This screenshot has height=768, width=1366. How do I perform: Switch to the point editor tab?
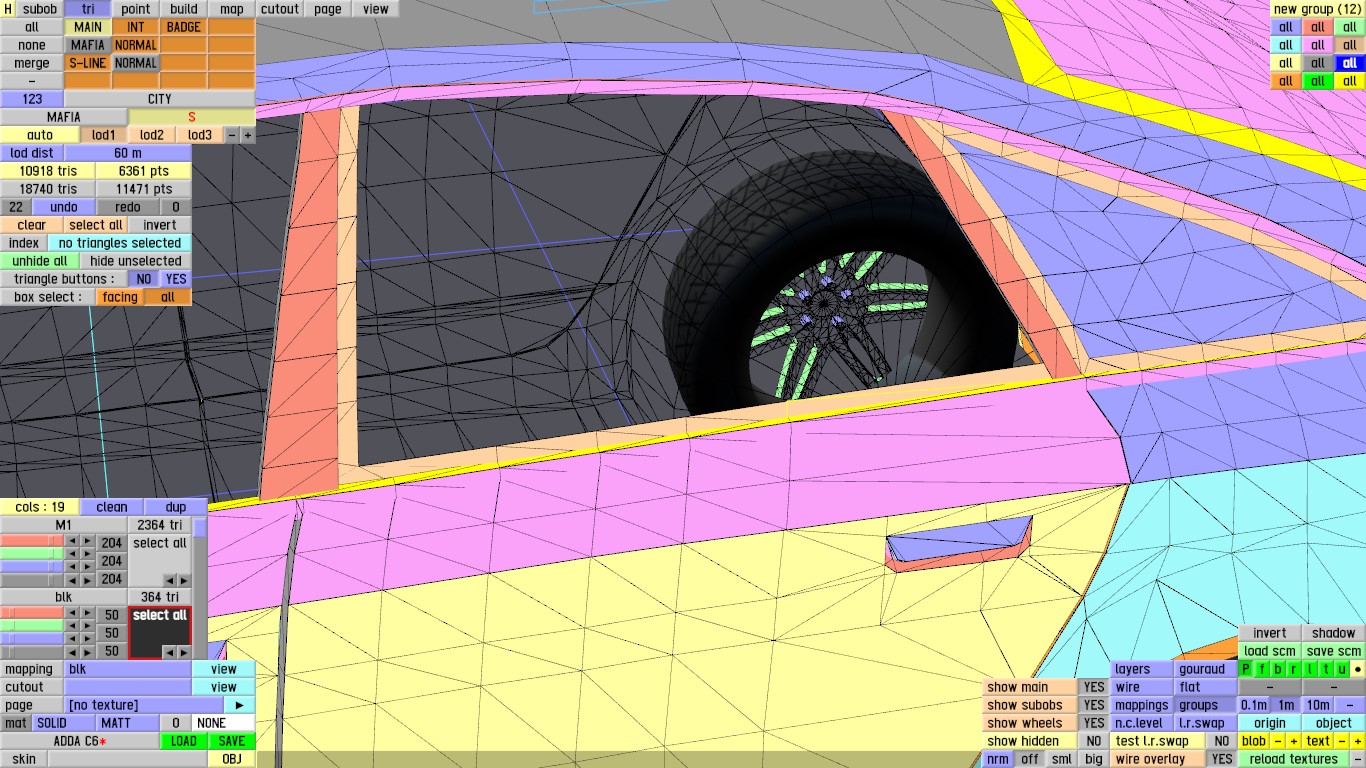[136, 9]
